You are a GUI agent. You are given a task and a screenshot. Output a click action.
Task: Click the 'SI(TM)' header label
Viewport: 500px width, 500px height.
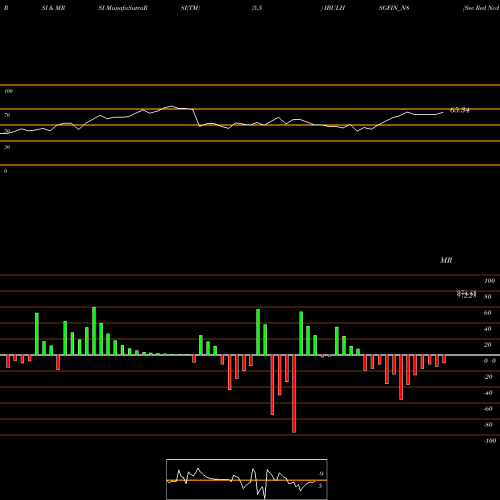(x=190, y=8)
